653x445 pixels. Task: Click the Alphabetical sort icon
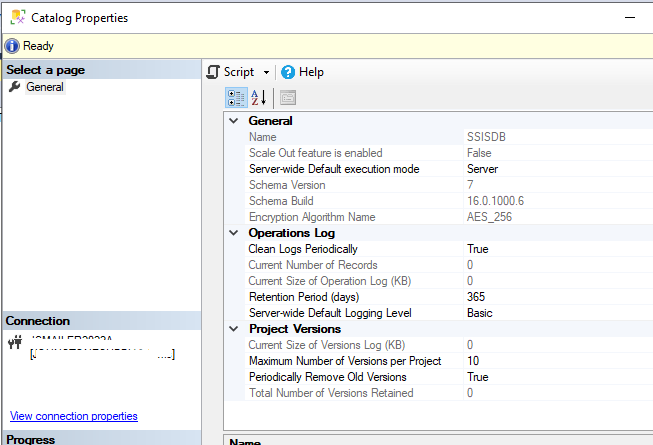258,98
